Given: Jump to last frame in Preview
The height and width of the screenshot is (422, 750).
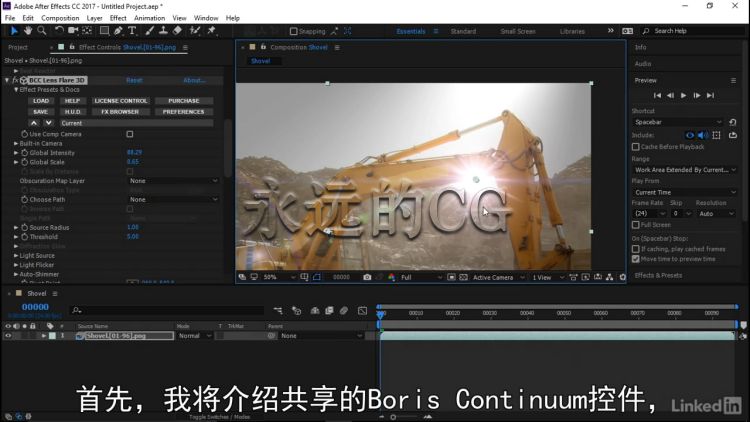Looking at the screenshot, I should pyautogui.click(x=711, y=95).
